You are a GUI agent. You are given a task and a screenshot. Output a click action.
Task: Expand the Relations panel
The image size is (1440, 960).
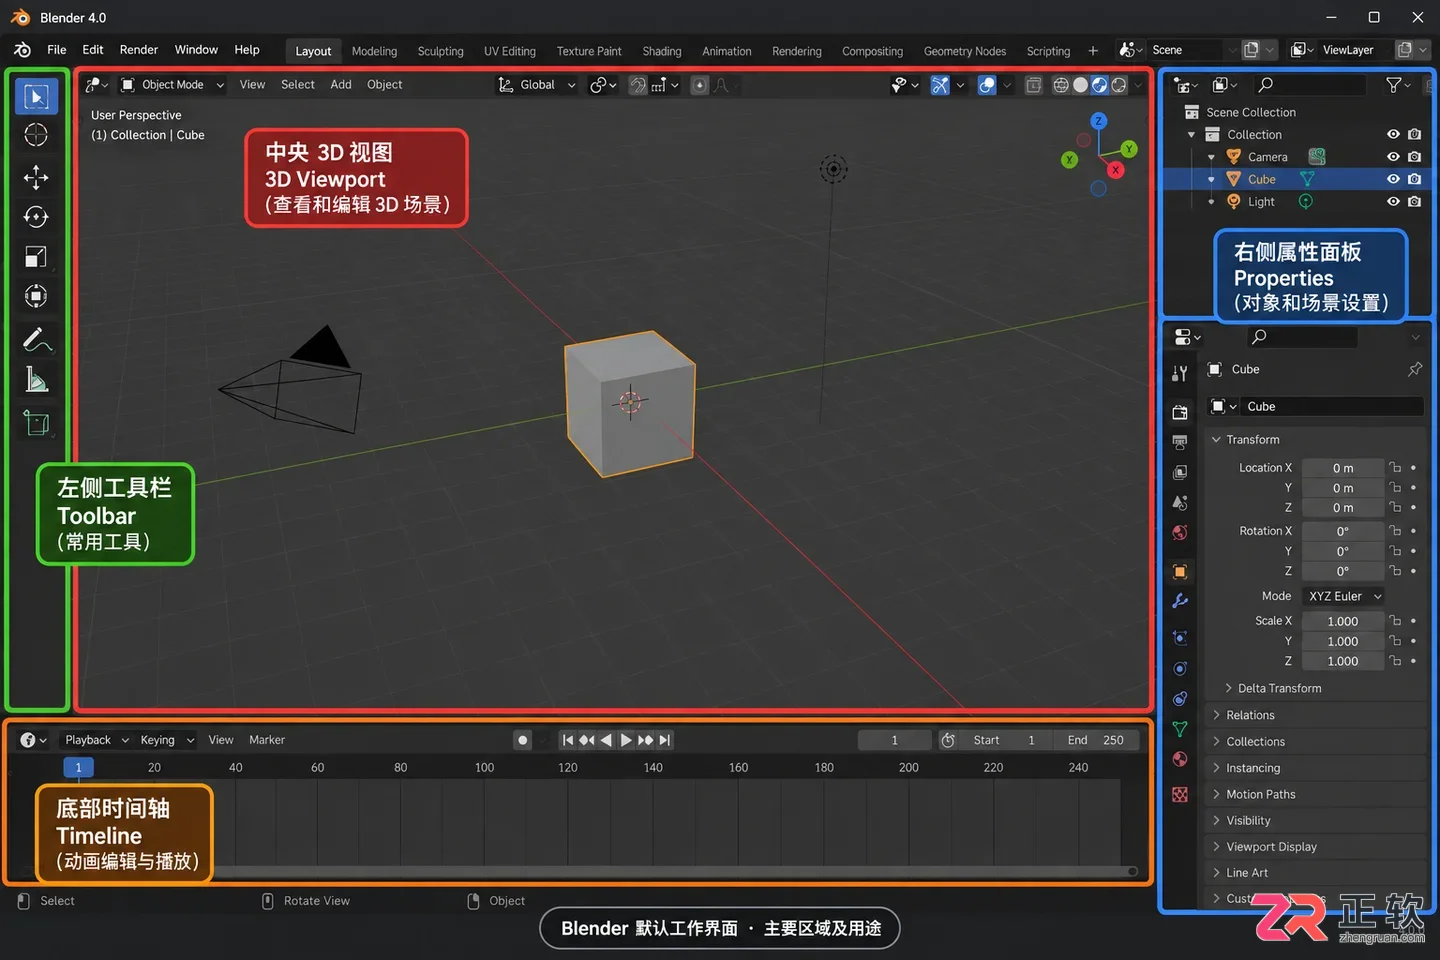(1250, 715)
